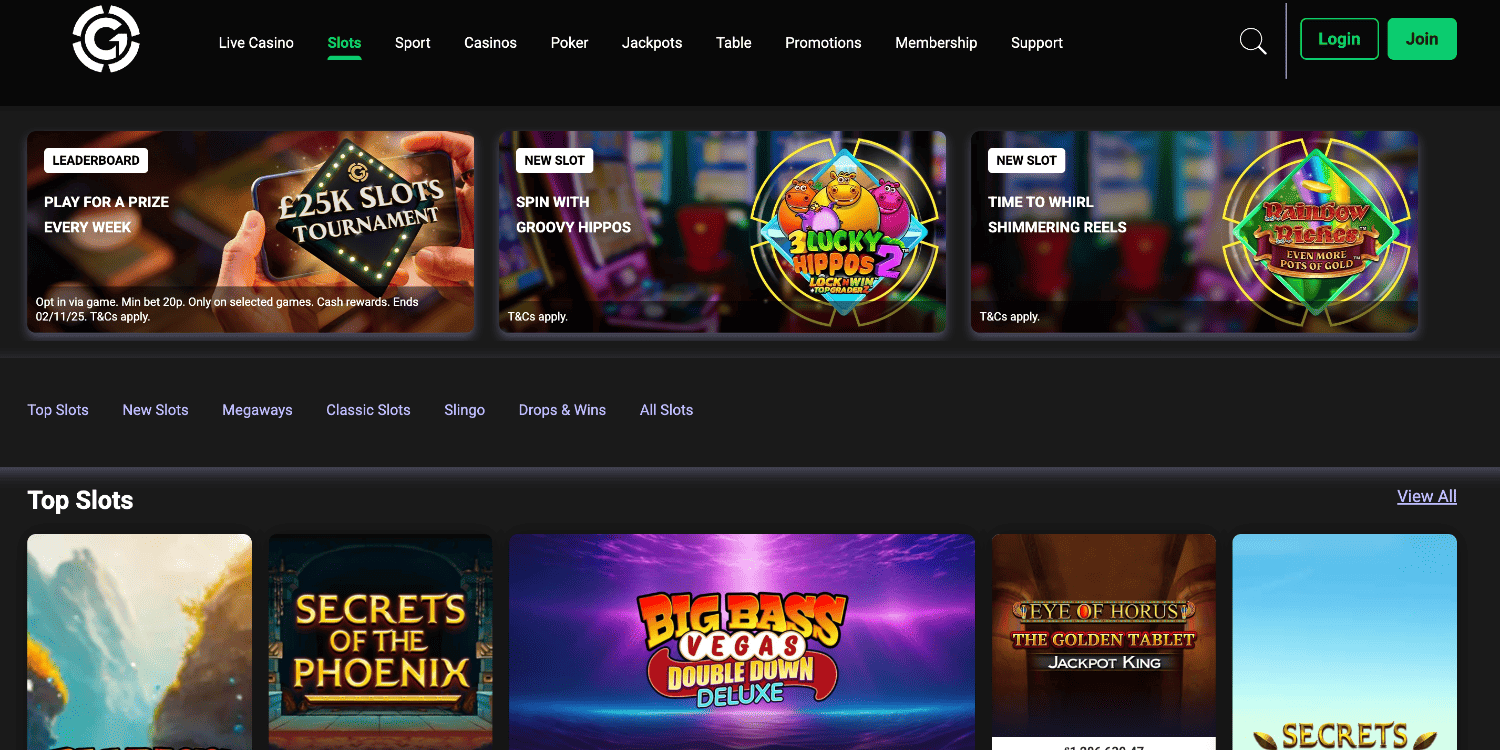The height and width of the screenshot is (750, 1500).
Task: Click the green Join button
Action: pos(1422,39)
